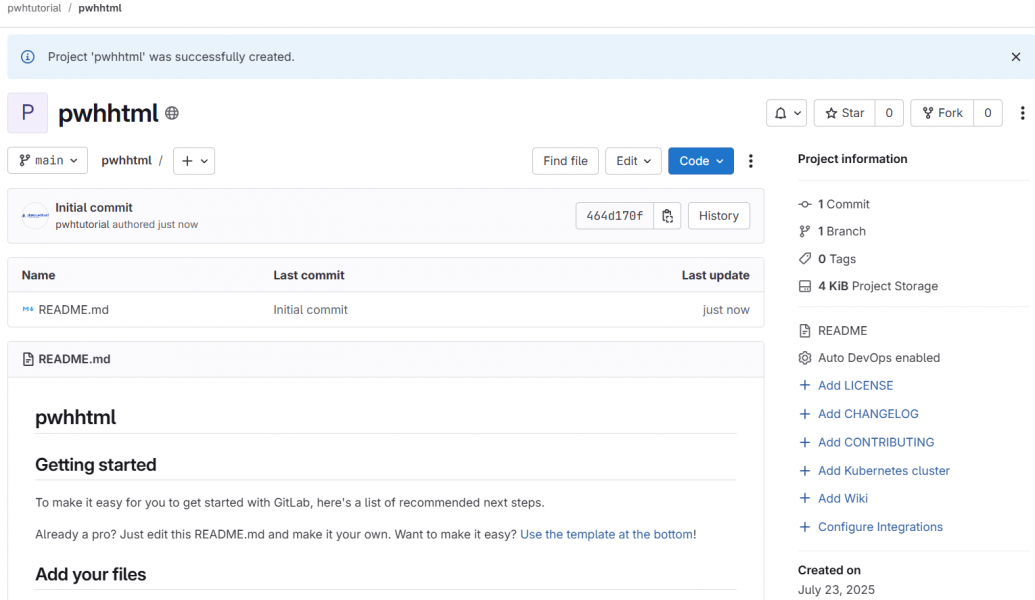Dismiss the project created alert

pos(1015,57)
